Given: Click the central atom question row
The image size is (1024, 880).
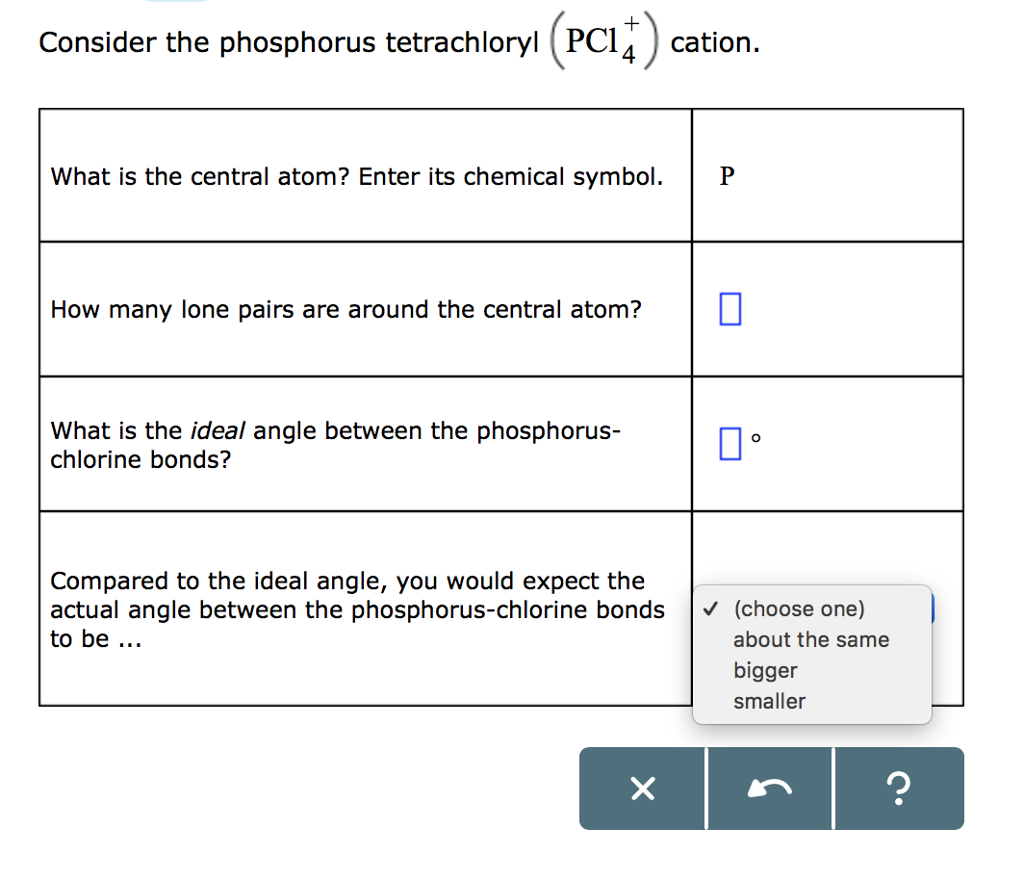Looking at the screenshot, I should 357,176.
